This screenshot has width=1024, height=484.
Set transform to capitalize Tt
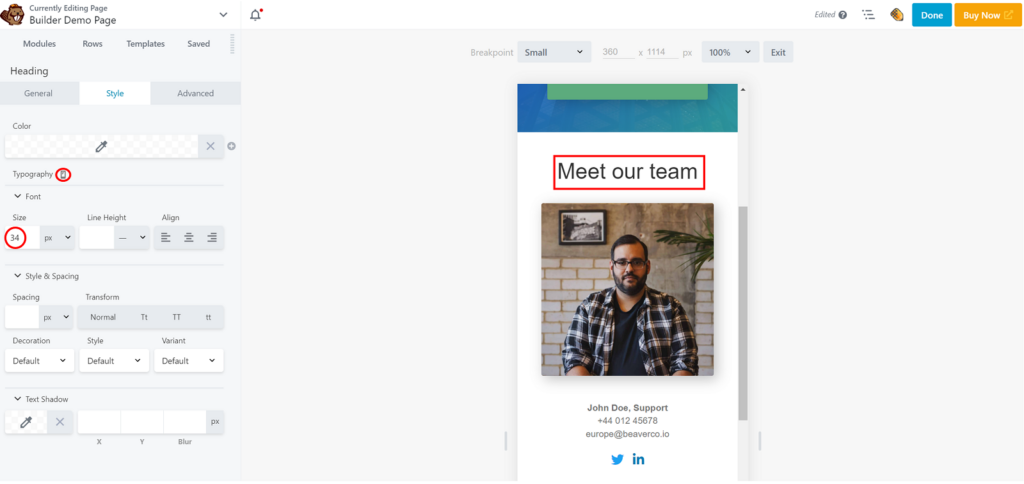(x=144, y=317)
